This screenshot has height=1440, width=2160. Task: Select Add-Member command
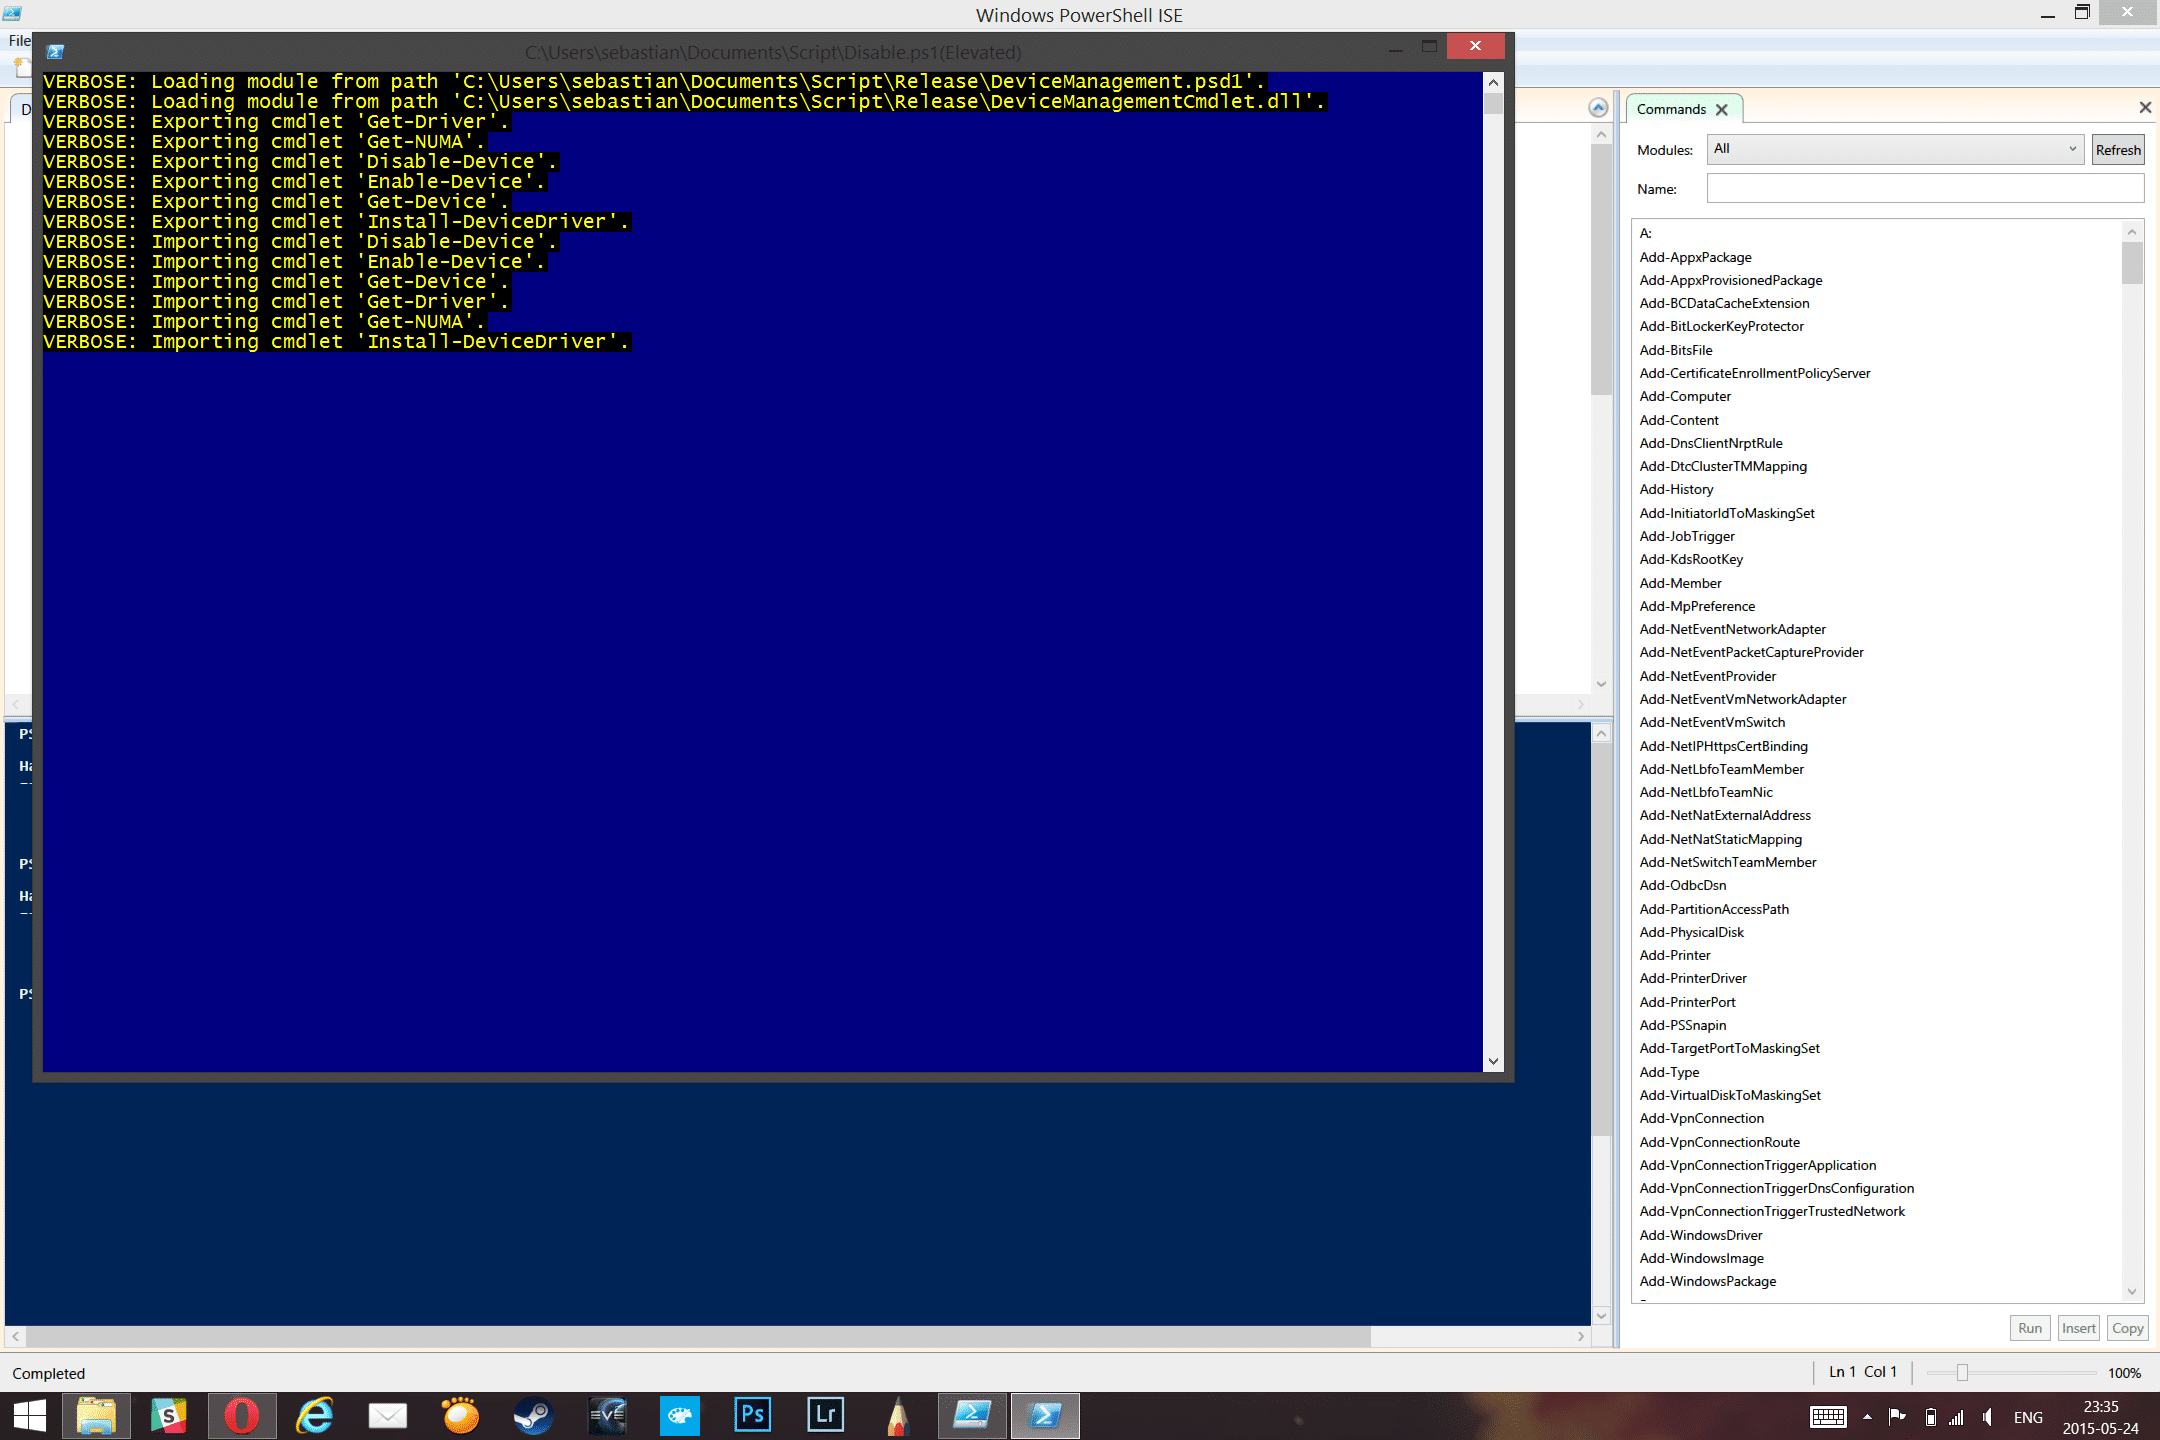click(1680, 583)
